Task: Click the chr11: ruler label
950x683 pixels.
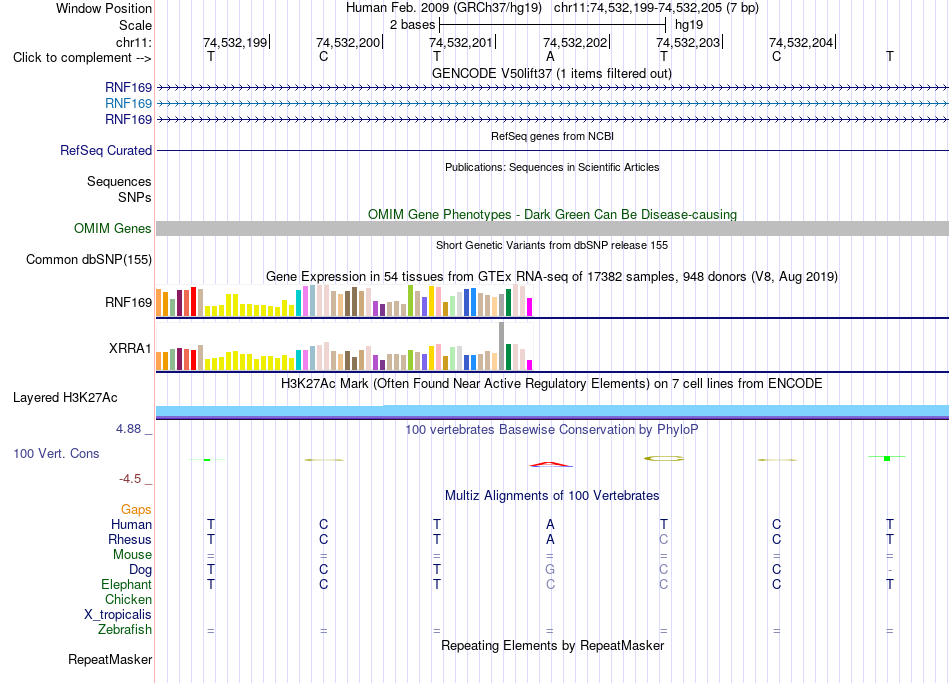Action: [x=133, y=42]
